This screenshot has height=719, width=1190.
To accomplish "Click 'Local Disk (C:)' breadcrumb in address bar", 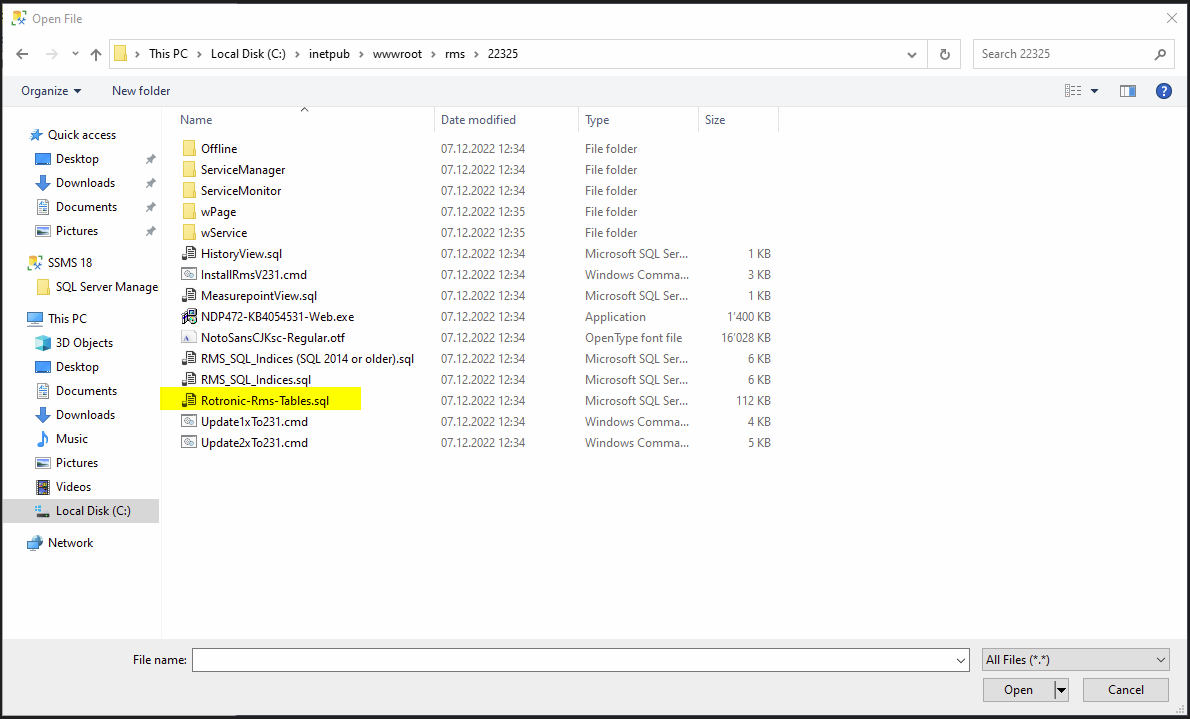I will point(248,54).
